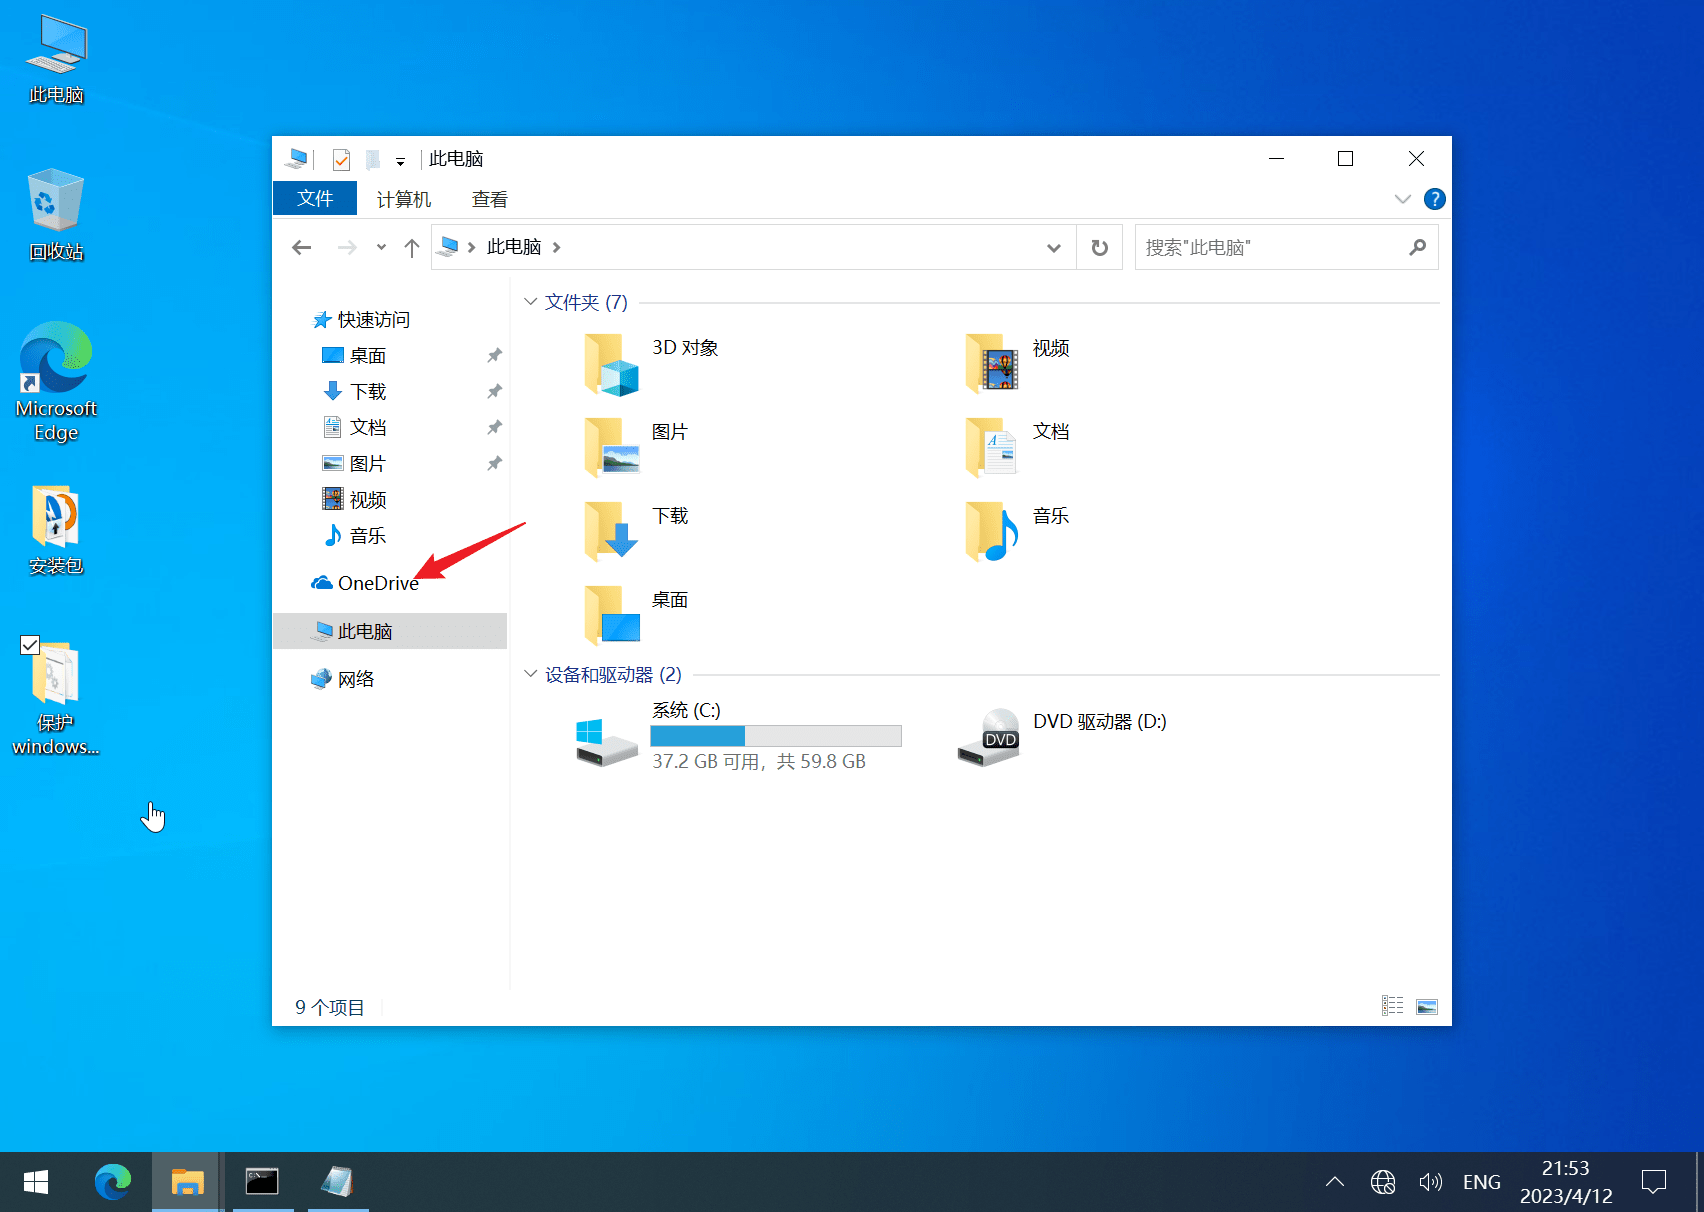Open the 文档 folder in main pane
The height and width of the screenshot is (1212, 1704).
point(992,448)
